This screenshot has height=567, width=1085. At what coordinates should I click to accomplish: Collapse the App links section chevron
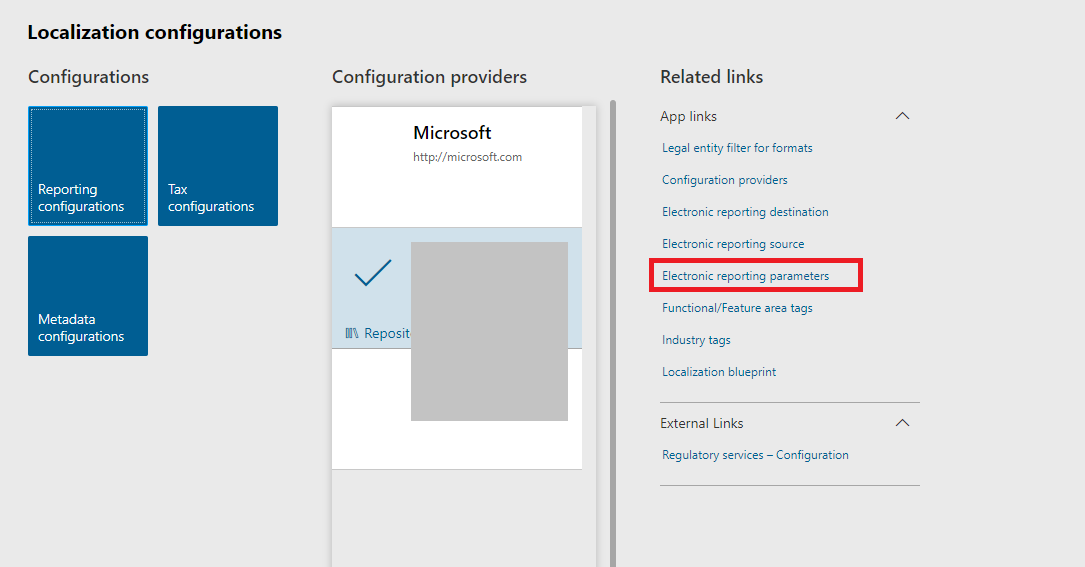902,116
